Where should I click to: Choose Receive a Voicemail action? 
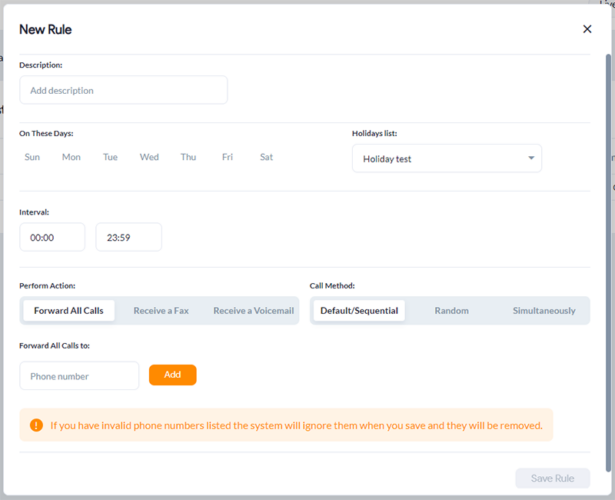(253, 311)
